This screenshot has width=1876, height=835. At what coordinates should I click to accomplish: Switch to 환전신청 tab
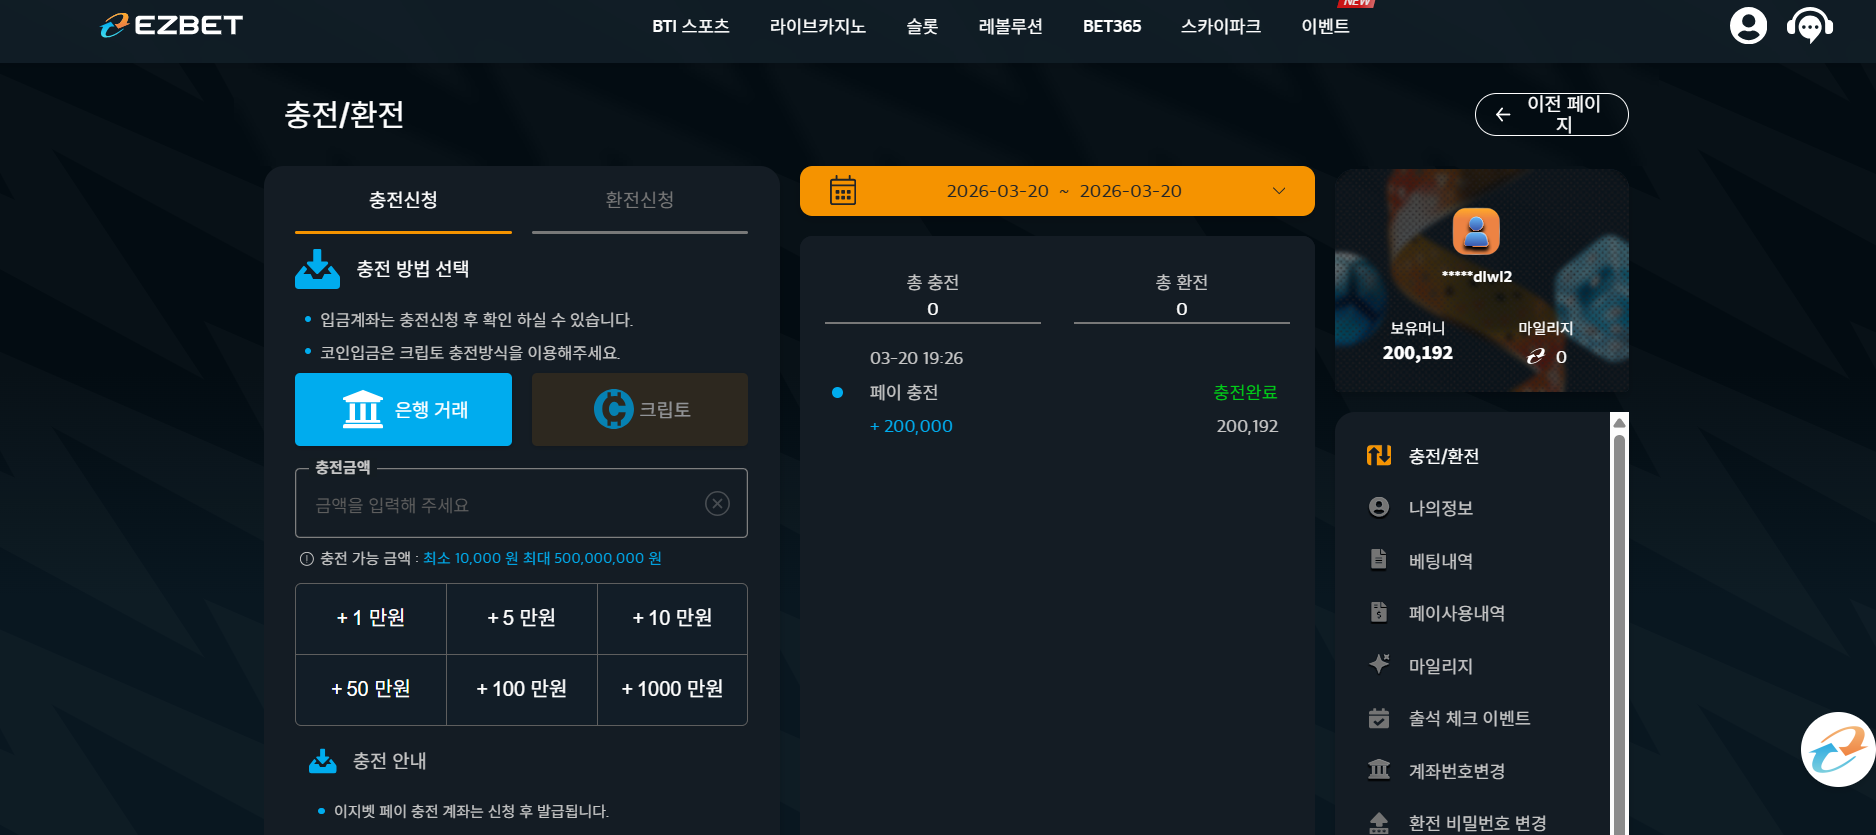640,200
